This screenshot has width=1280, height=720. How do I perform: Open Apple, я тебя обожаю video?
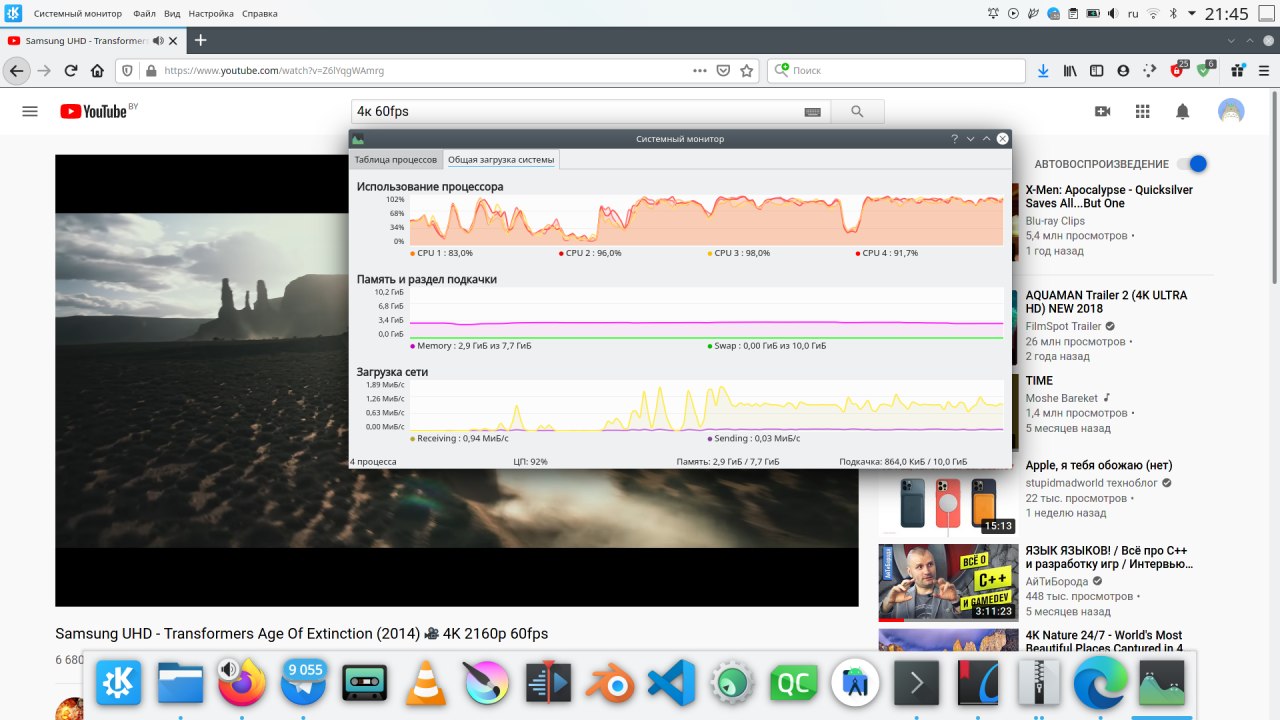1099,465
